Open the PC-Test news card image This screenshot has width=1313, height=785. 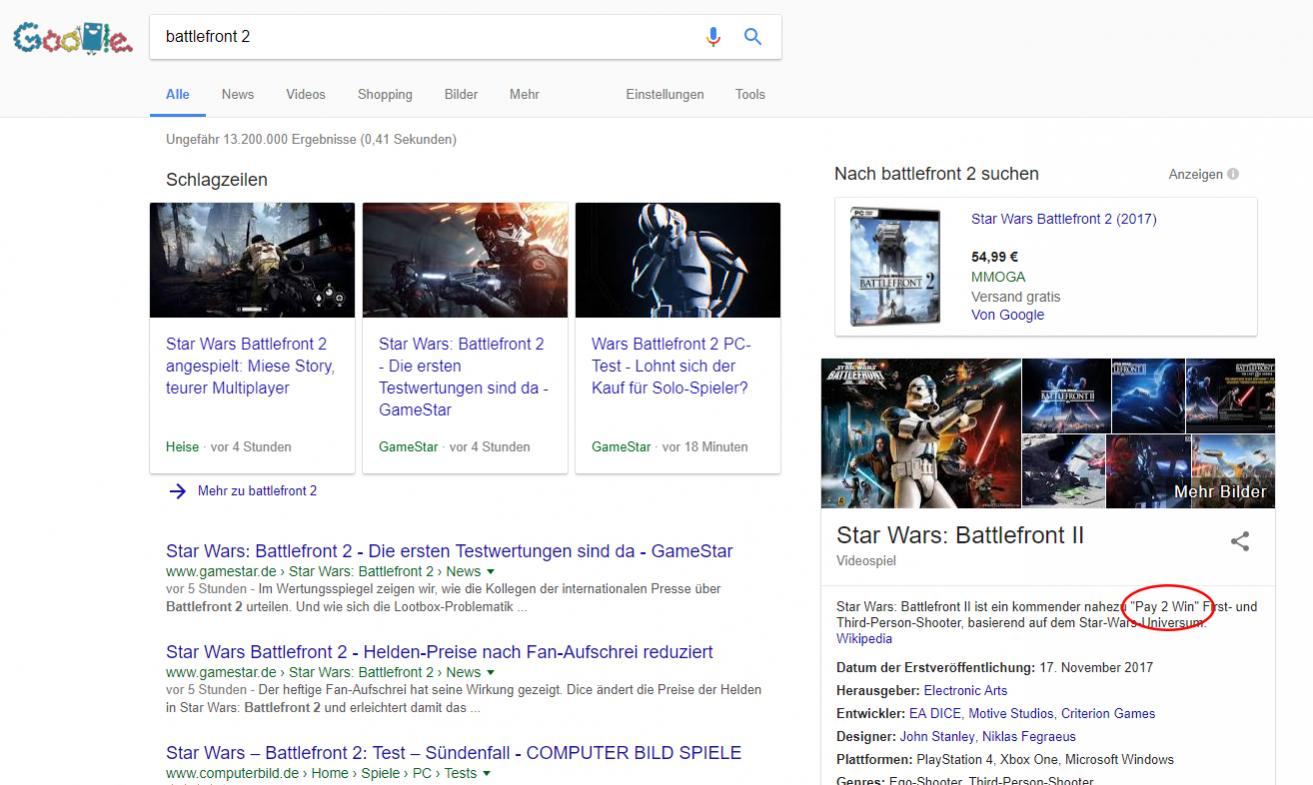coord(678,260)
